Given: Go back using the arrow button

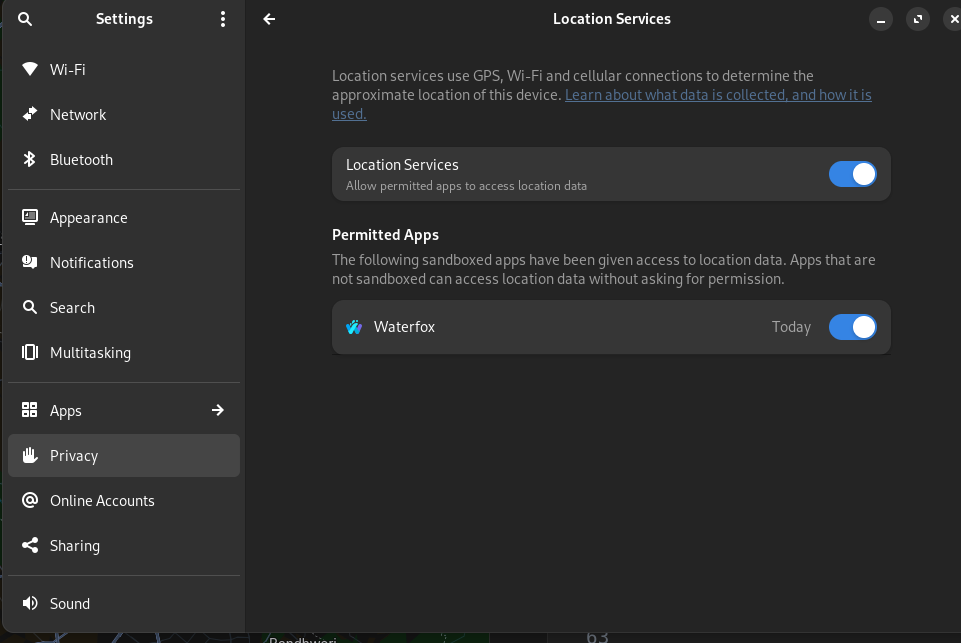Looking at the screenshot, I should (x=269, y=19).
